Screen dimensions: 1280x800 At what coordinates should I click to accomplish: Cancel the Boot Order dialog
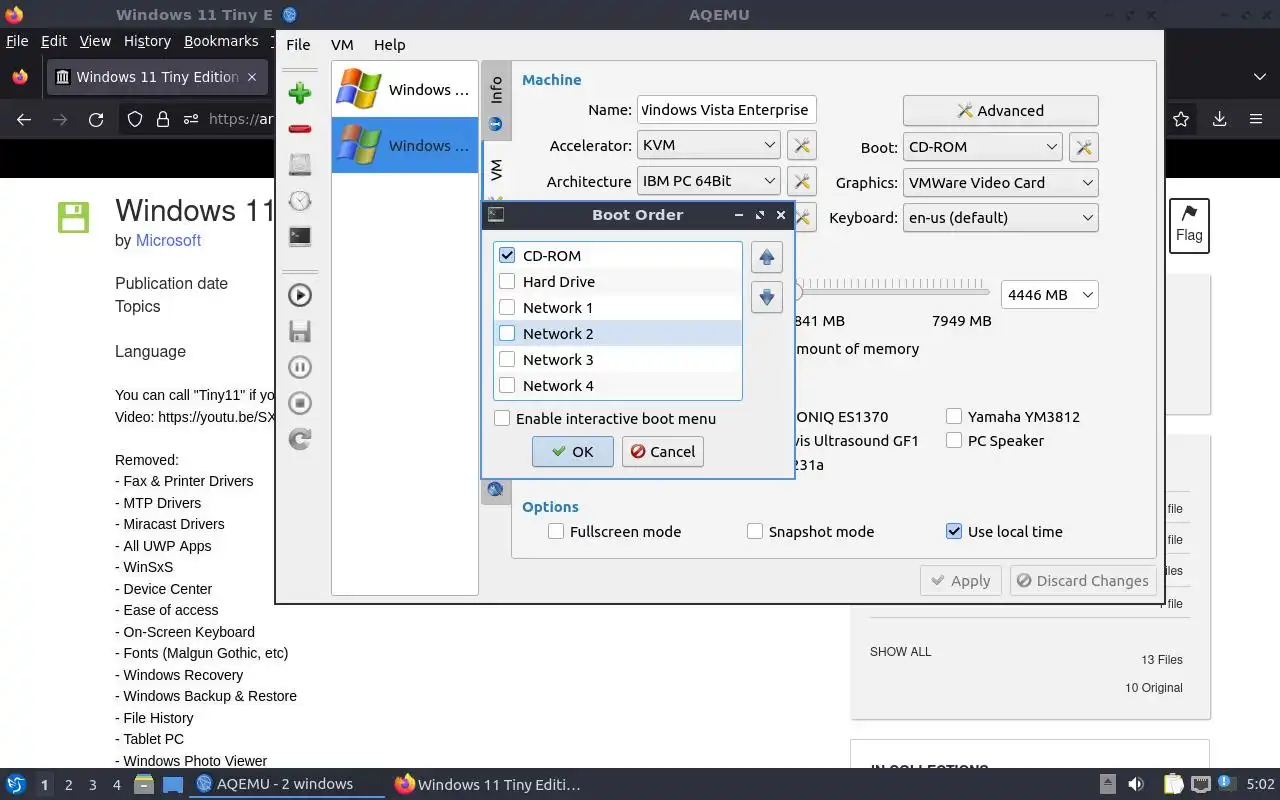point(662,451)
